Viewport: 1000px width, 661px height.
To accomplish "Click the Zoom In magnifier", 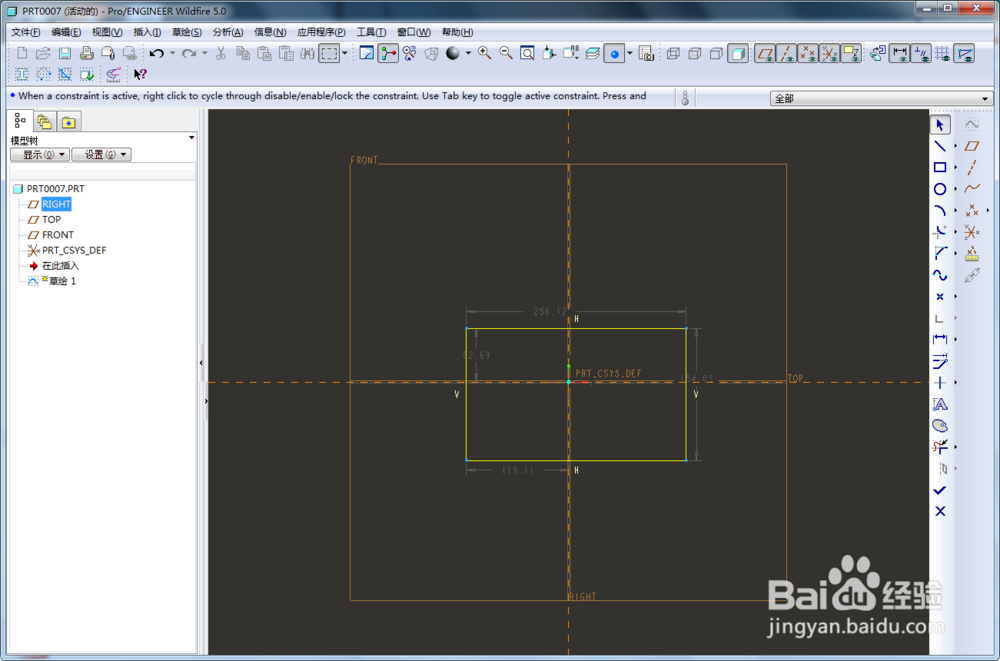I will pos(485,54).
